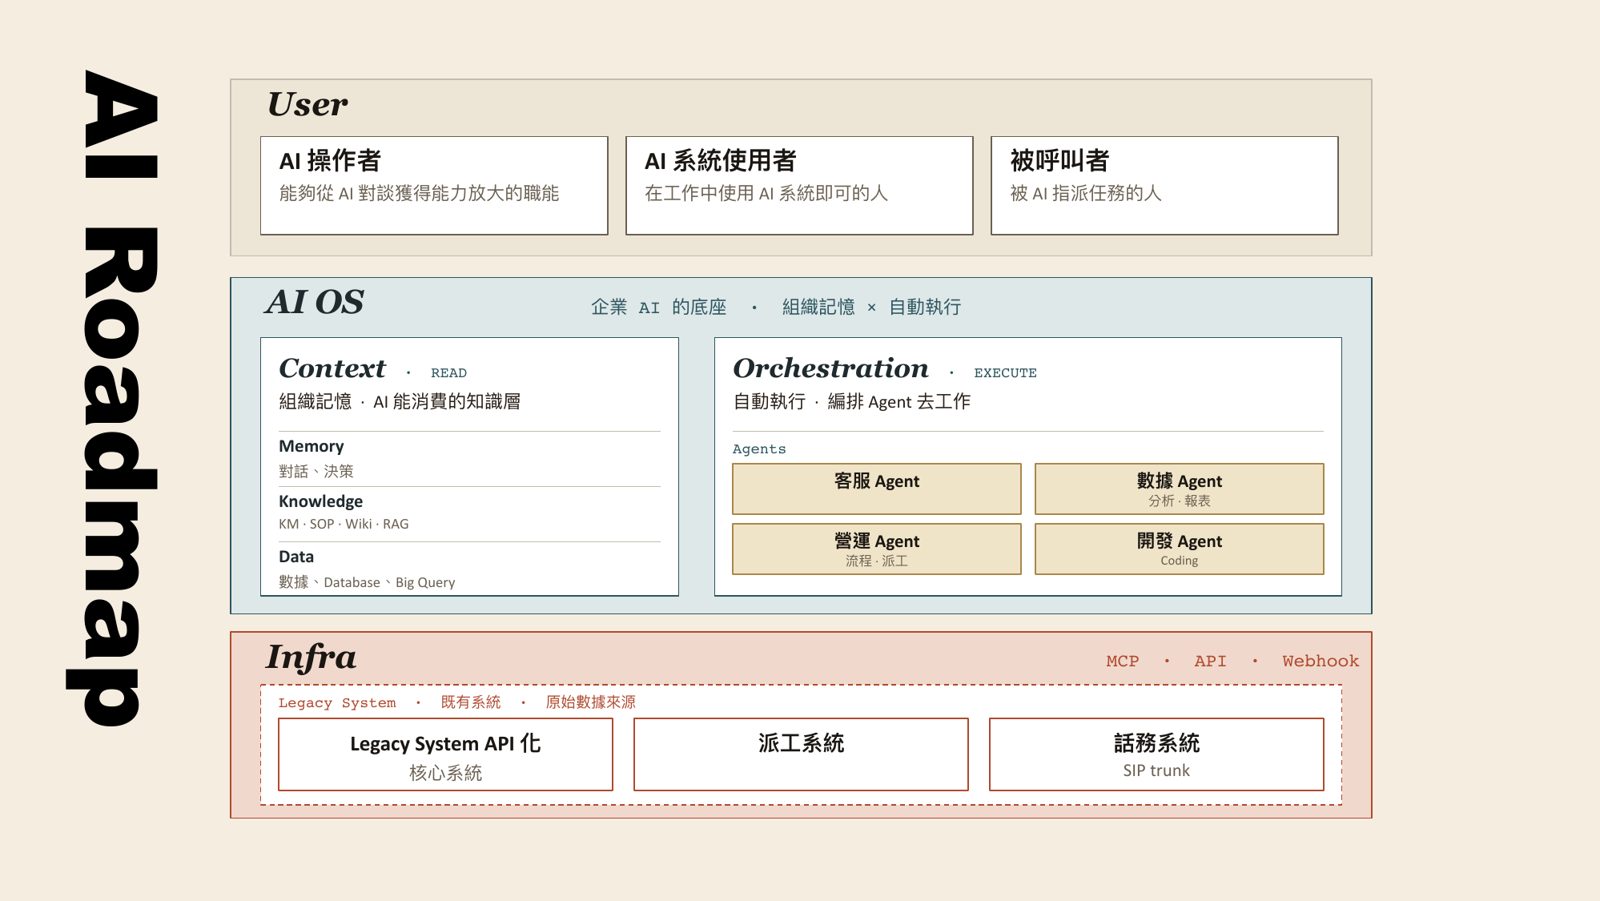Click the 既有系統 label
Screen dimensions: 1600x901
[471, 702]
